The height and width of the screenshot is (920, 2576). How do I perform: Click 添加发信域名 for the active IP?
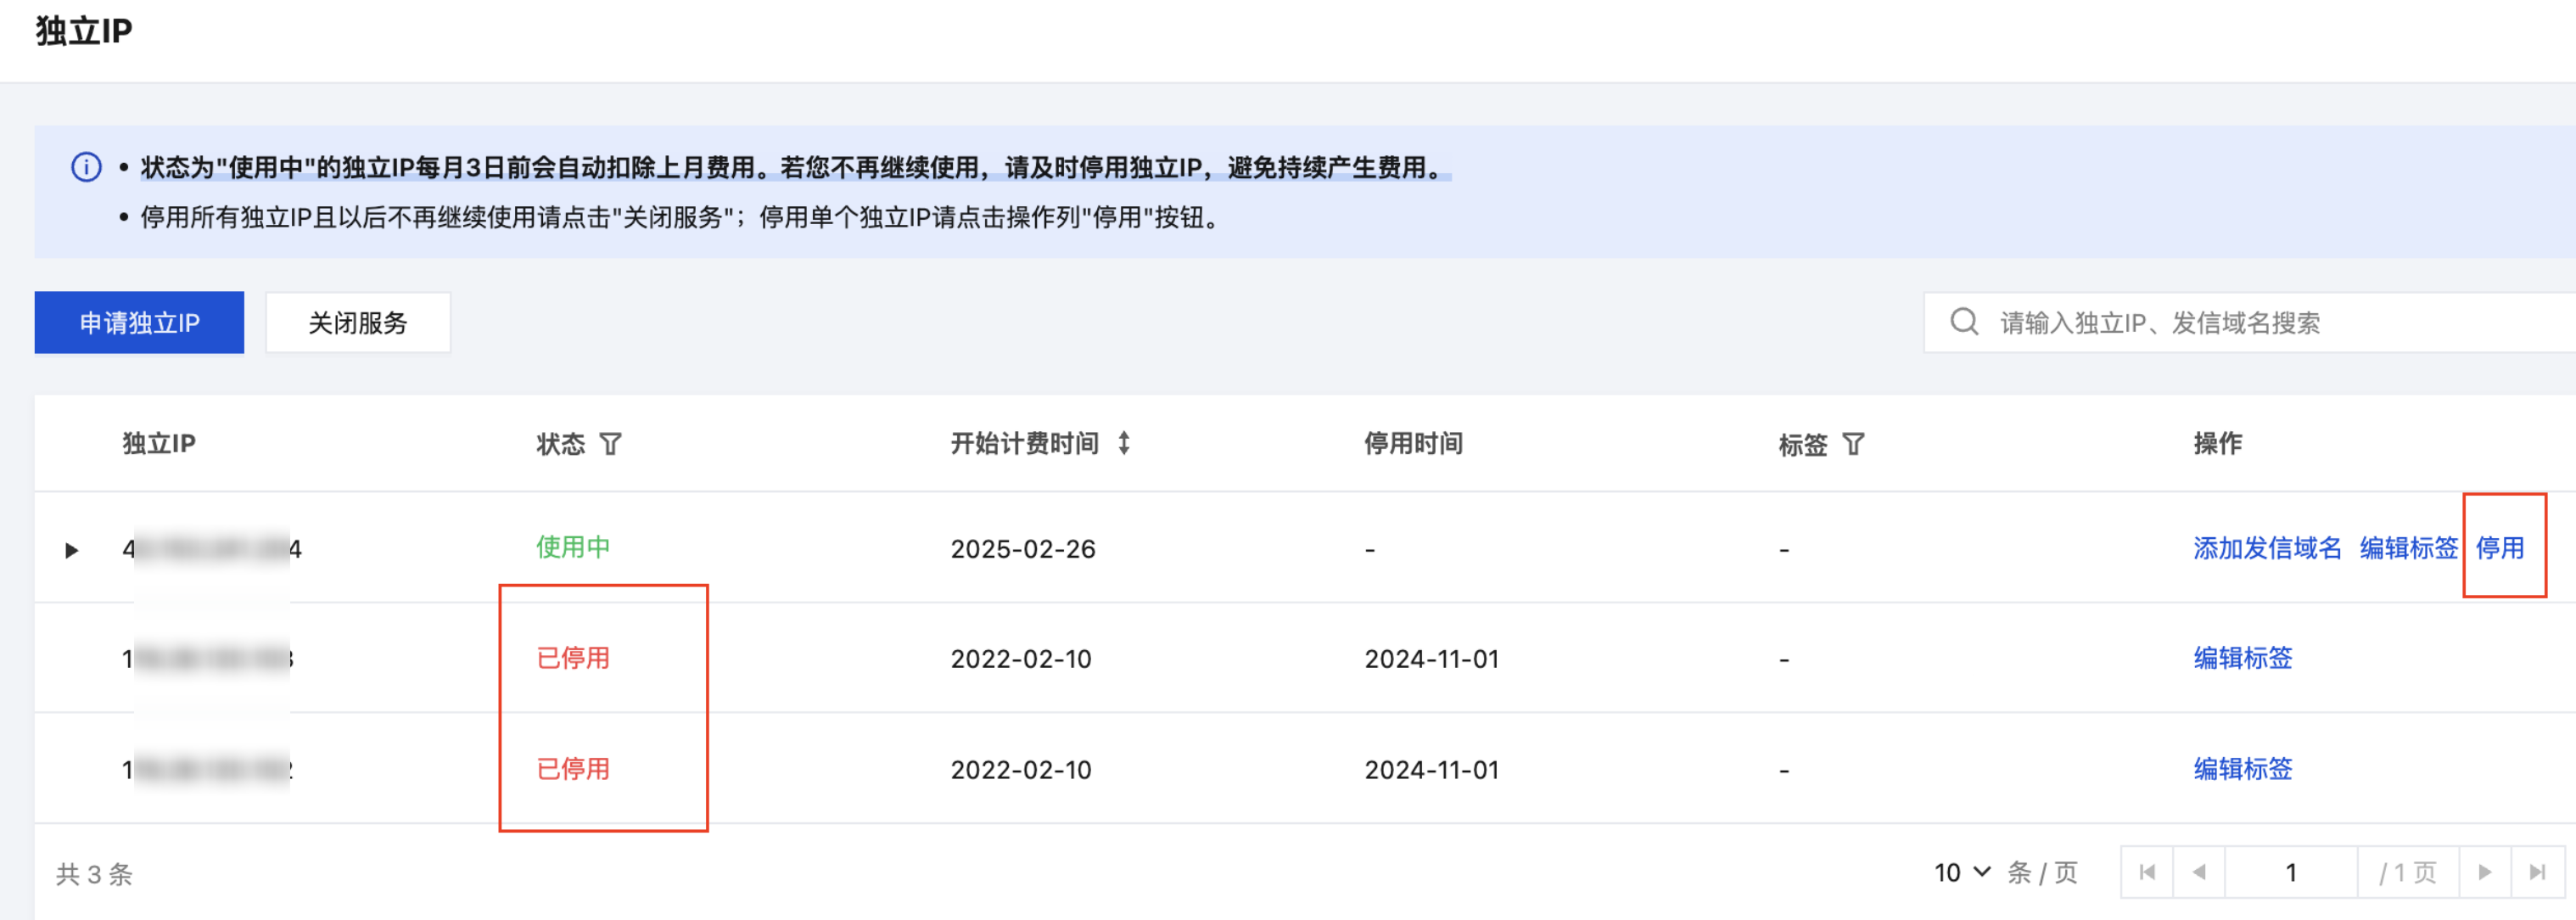point(2266,548)
